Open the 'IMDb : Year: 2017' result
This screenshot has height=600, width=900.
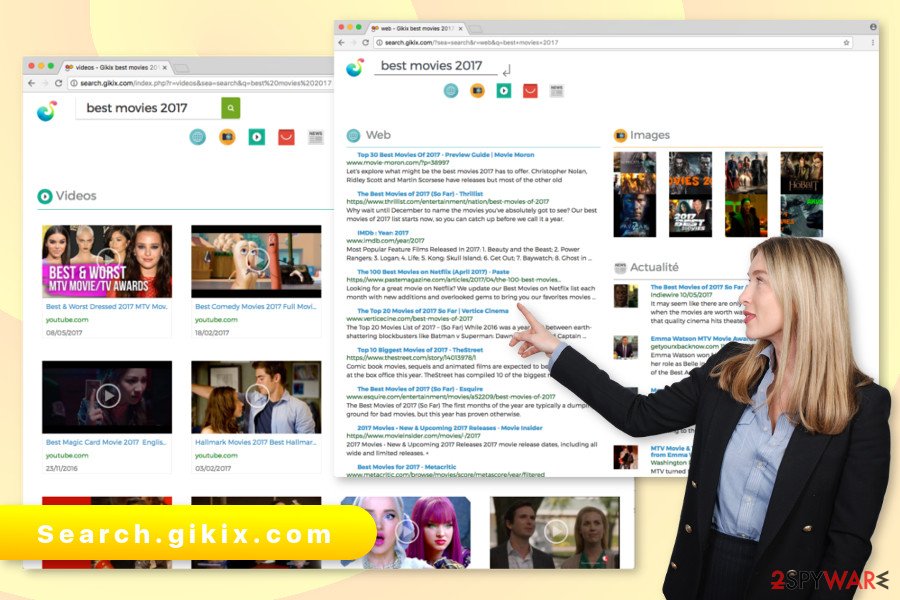pyautogui.click(x=383, y=233)
